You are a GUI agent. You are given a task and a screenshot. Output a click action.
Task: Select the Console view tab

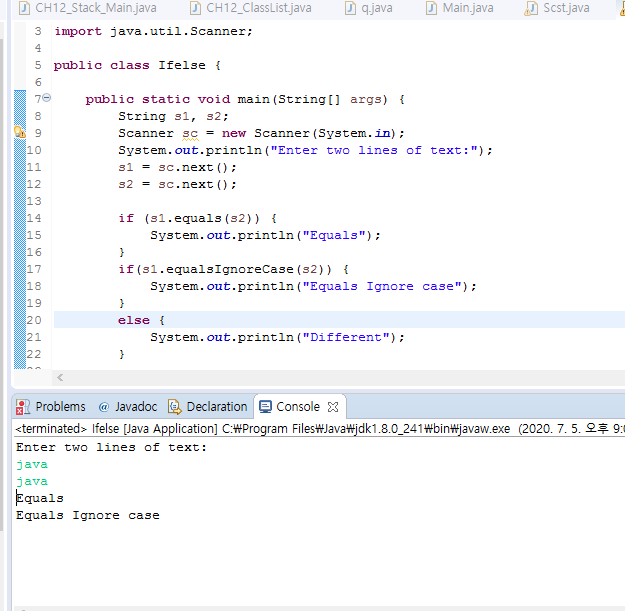298,407
